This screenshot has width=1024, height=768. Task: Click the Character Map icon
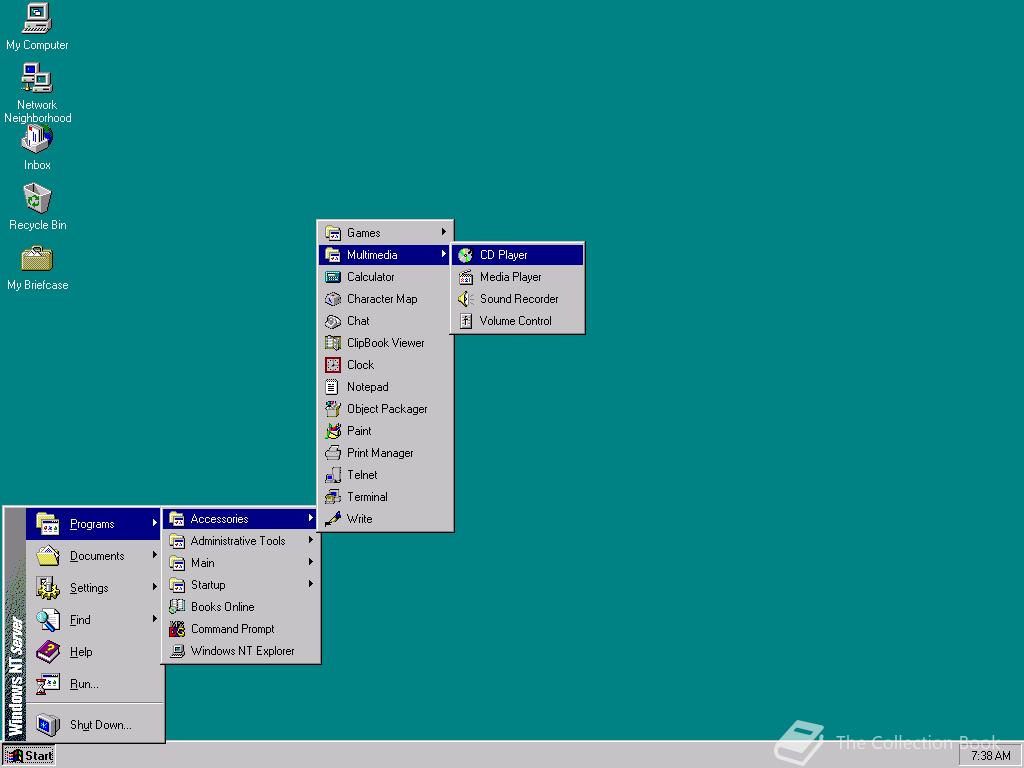point(333,299)
